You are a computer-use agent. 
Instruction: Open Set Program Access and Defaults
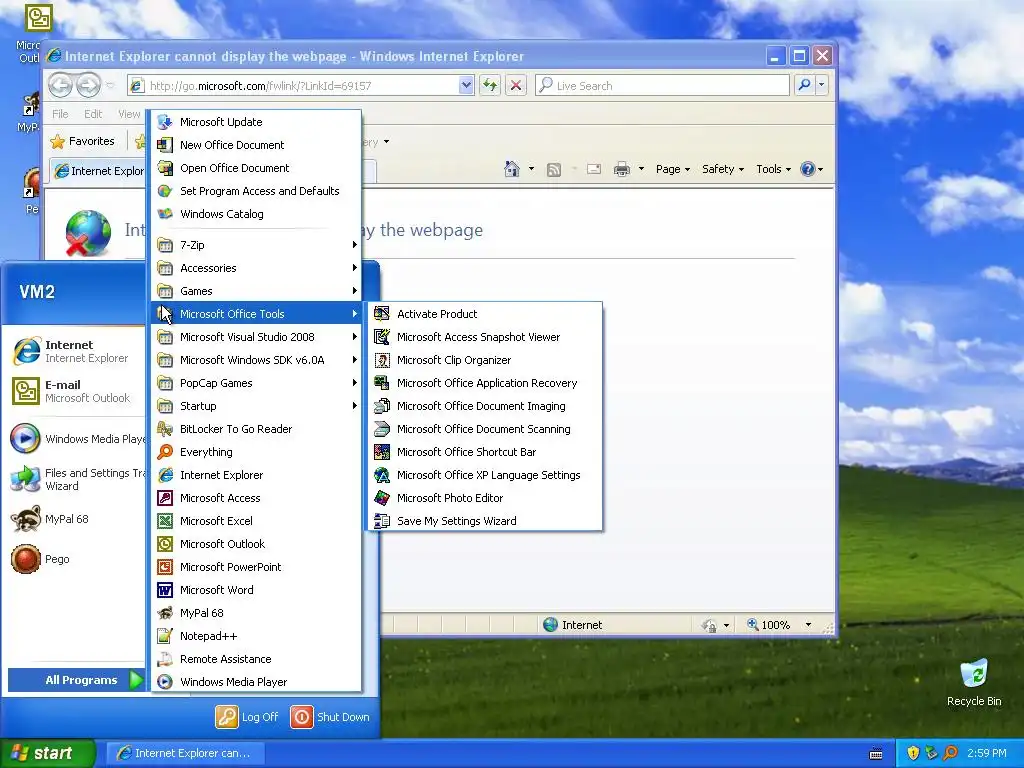(256, 191)
